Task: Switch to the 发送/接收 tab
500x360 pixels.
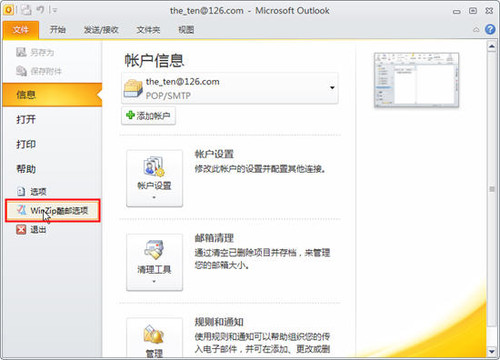Action: click(x=101, y=30)
